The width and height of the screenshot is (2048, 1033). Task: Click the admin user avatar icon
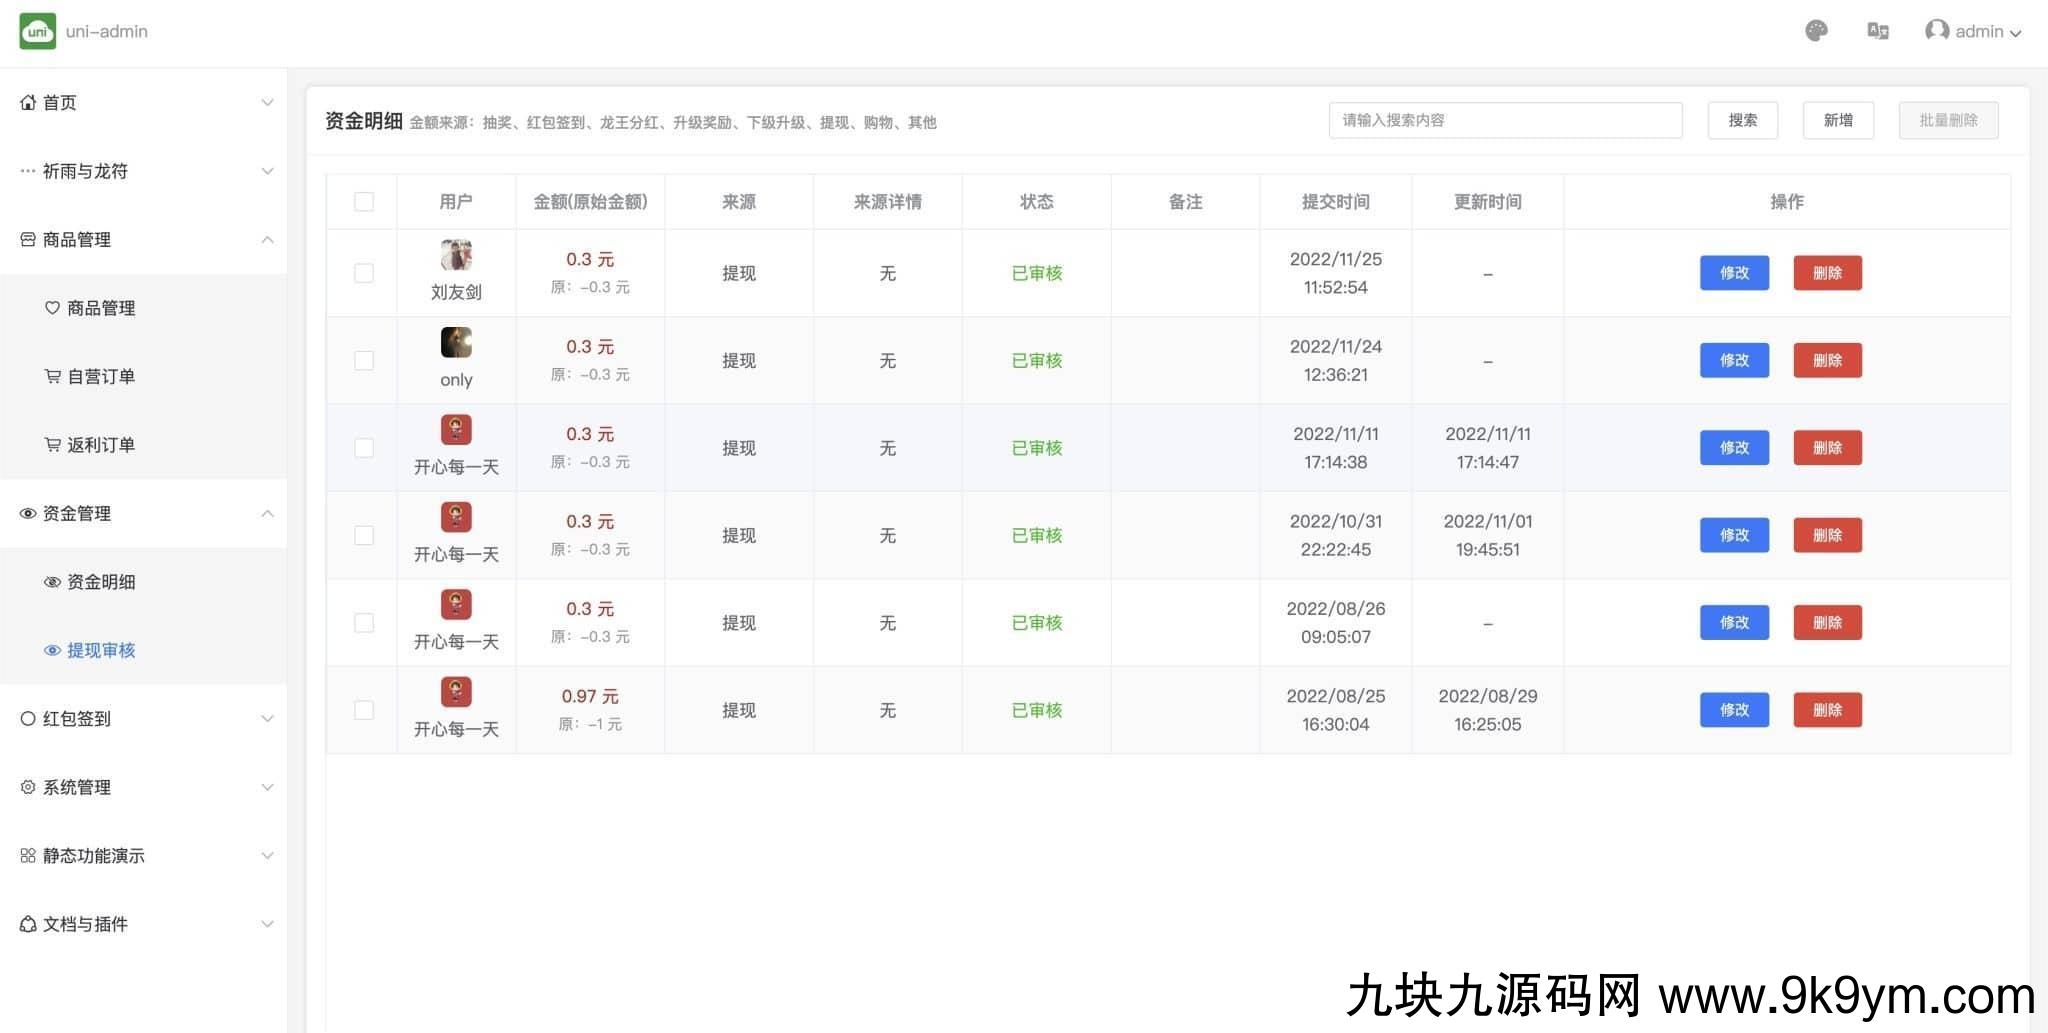1937,31
